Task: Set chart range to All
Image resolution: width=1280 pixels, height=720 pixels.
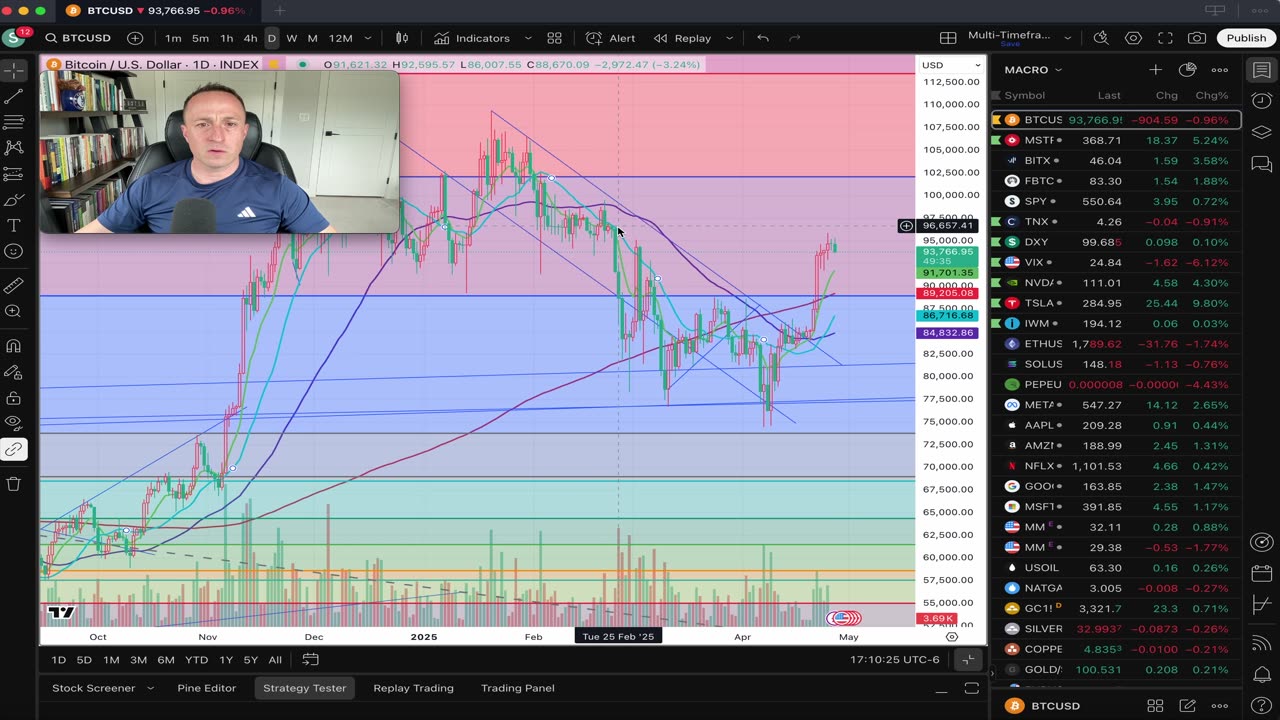Action: tap(275, 660)
